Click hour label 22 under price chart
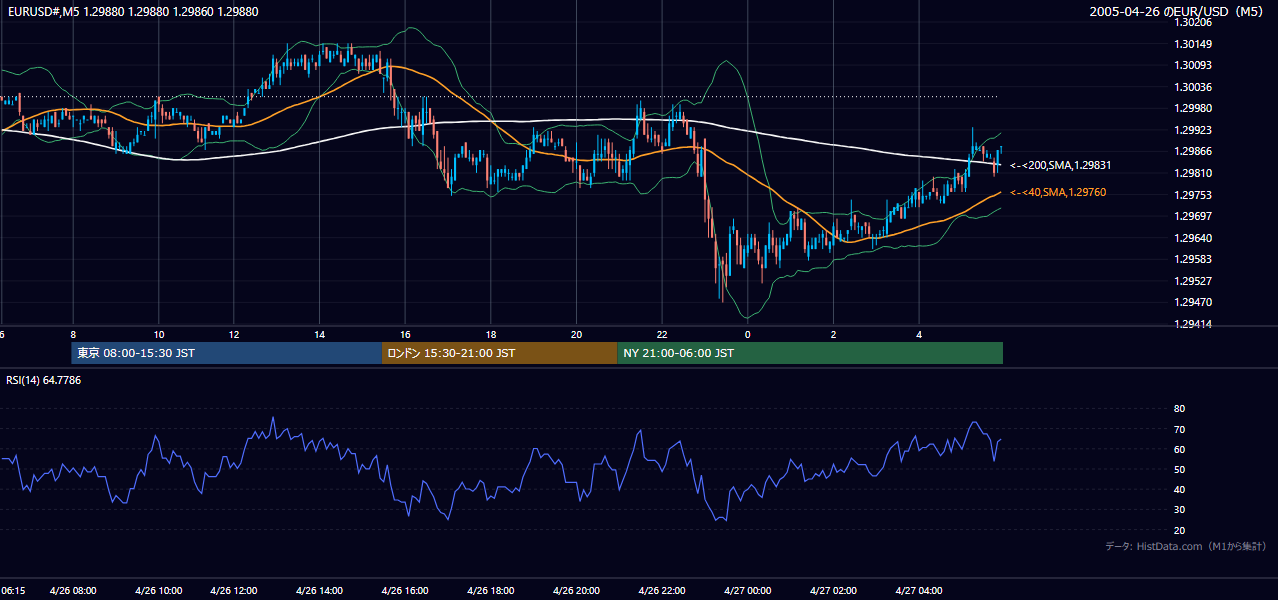 pos(662,334)
